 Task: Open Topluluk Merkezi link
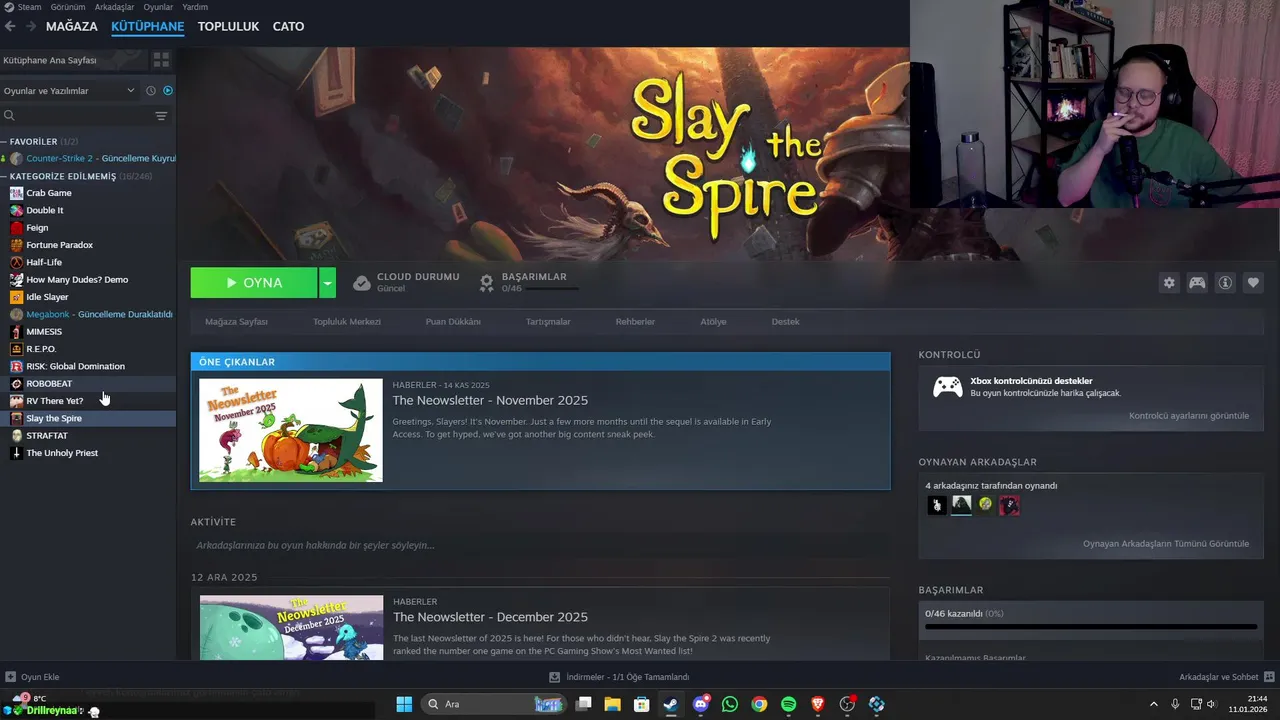coord(347,322)
